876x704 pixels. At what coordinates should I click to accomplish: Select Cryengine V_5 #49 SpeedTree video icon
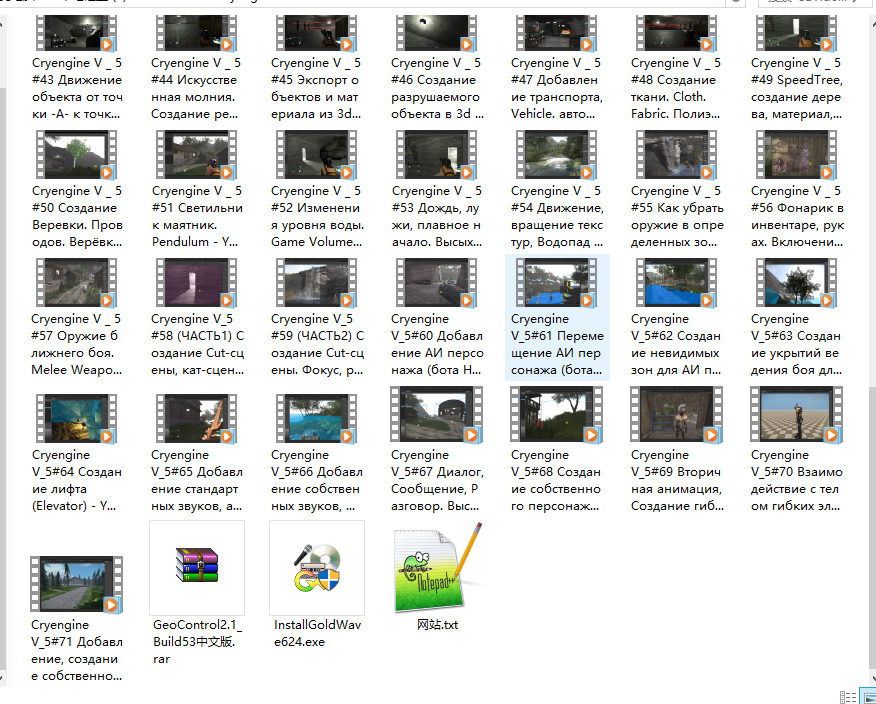click(796, 33)
